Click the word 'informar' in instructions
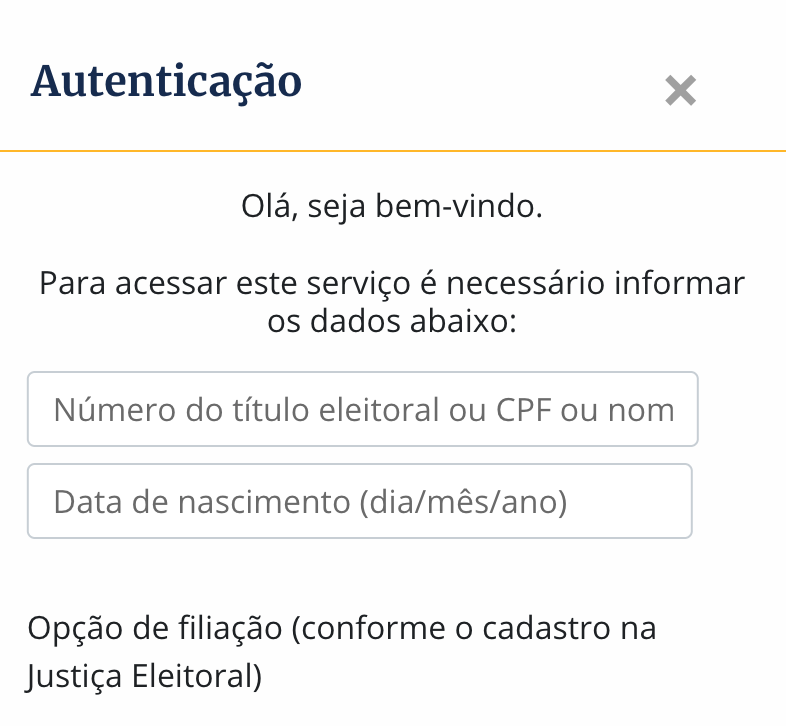This screenshot has height=726, width=786. coord(682,283)
